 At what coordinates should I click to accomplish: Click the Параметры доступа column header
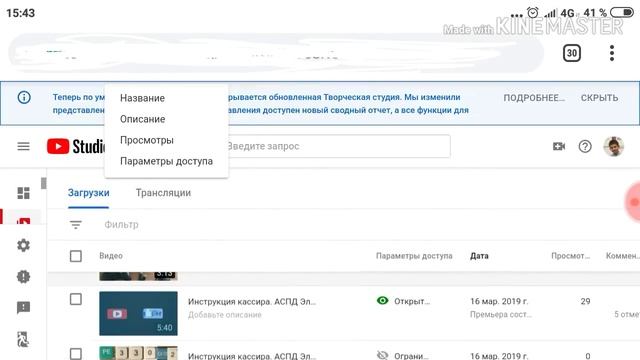tap(414, 256)
